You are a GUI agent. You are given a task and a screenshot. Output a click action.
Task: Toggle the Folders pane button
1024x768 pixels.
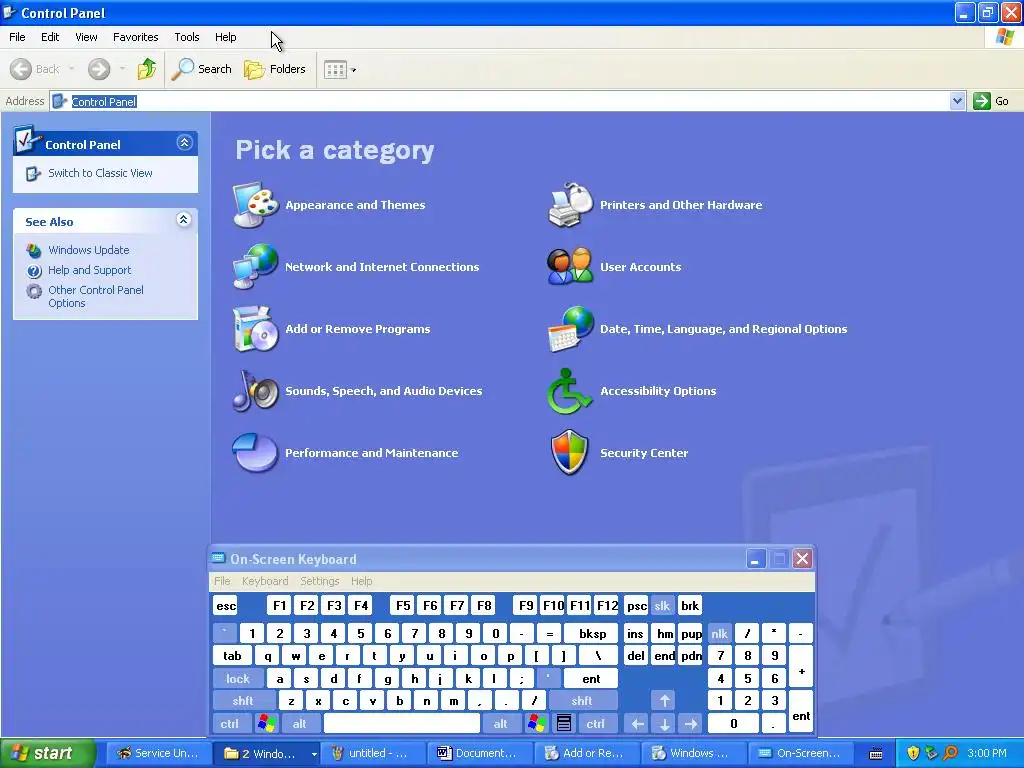274,69
